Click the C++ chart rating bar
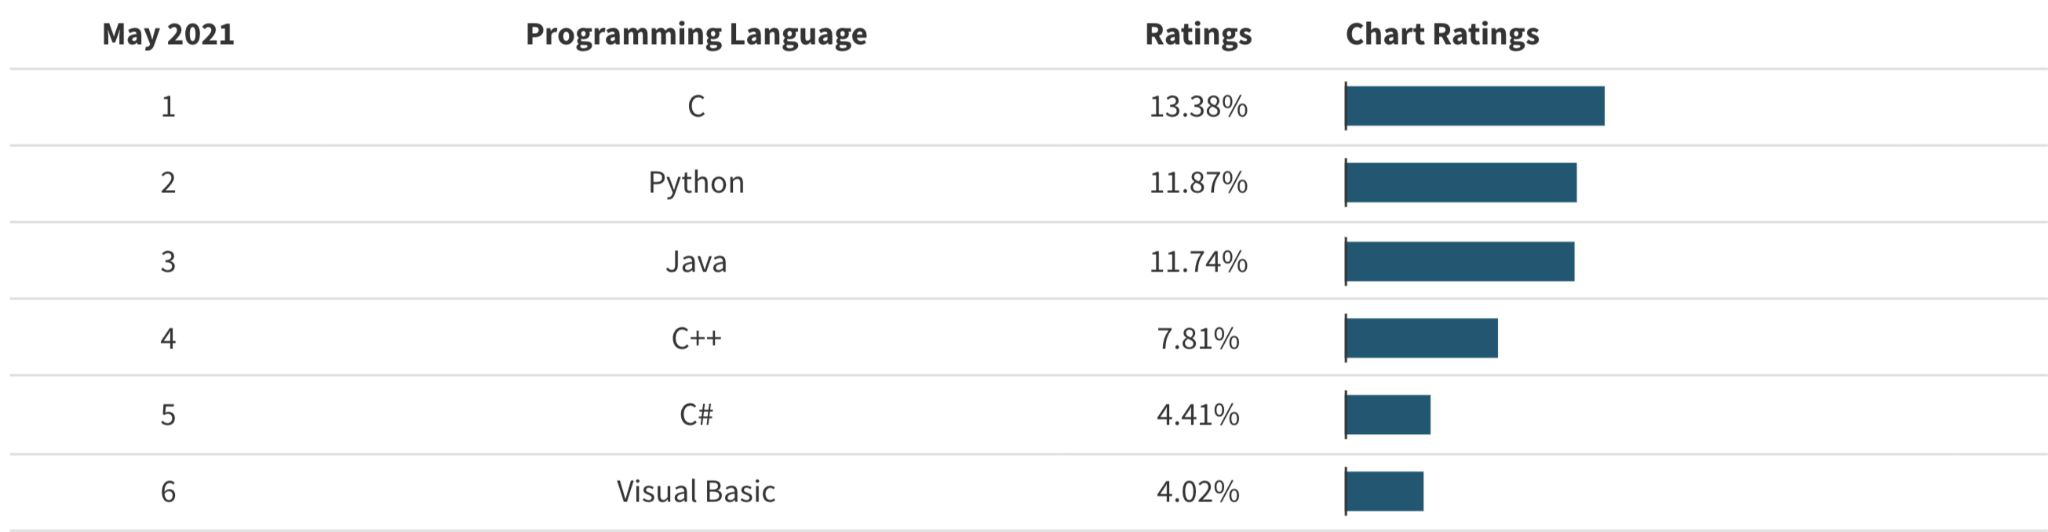2048x532 pixels. 1422,338
